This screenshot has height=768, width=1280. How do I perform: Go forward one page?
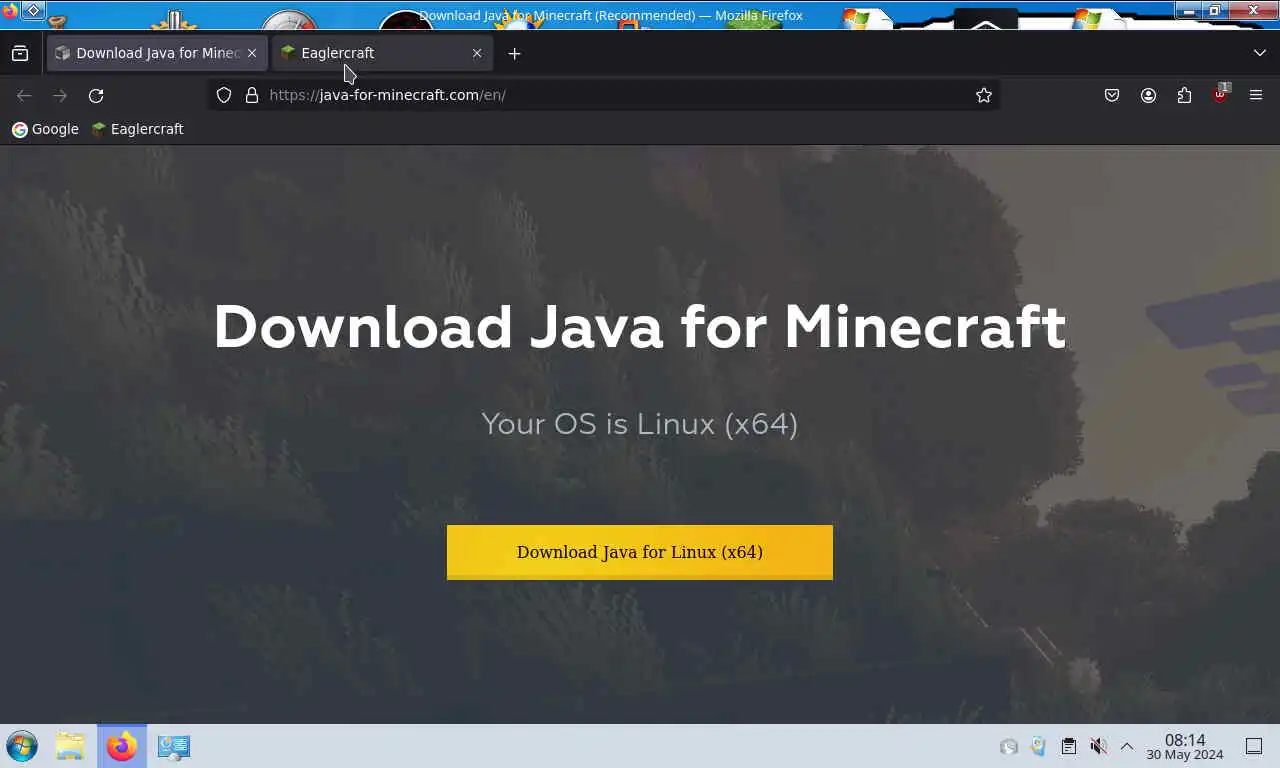60,95
